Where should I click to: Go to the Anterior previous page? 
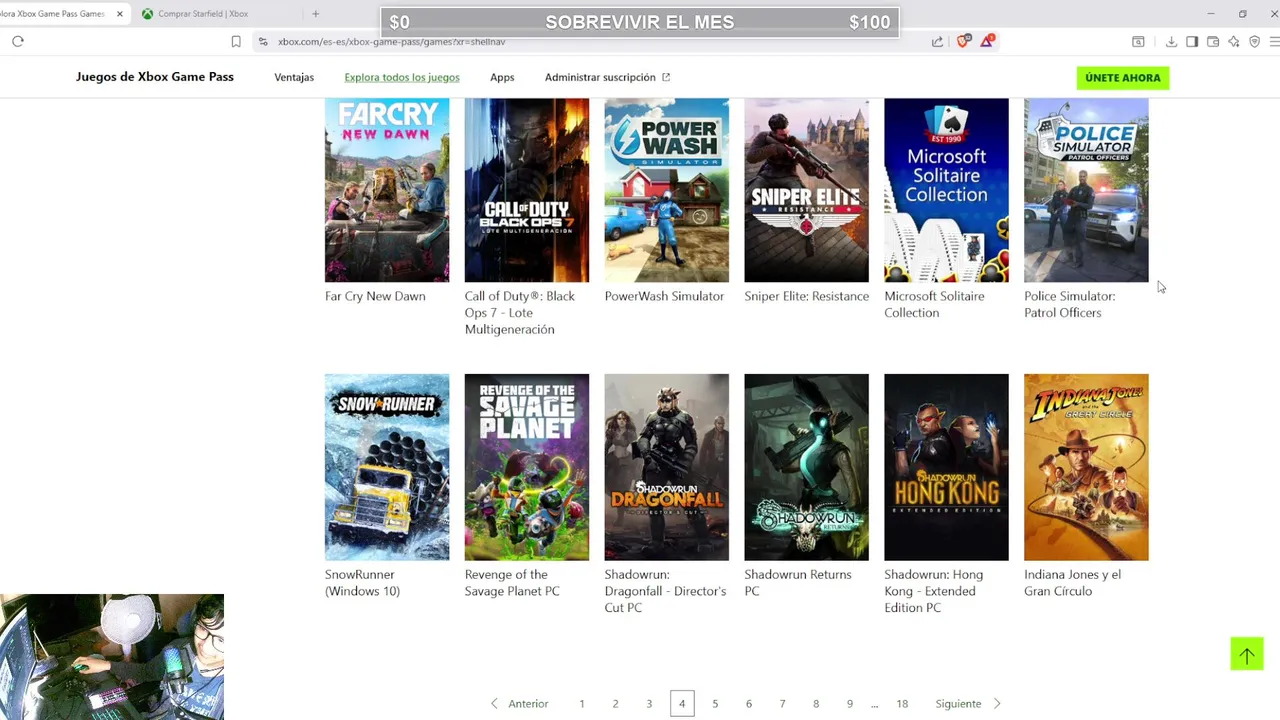pyautogui.click(x=519, y=704)
